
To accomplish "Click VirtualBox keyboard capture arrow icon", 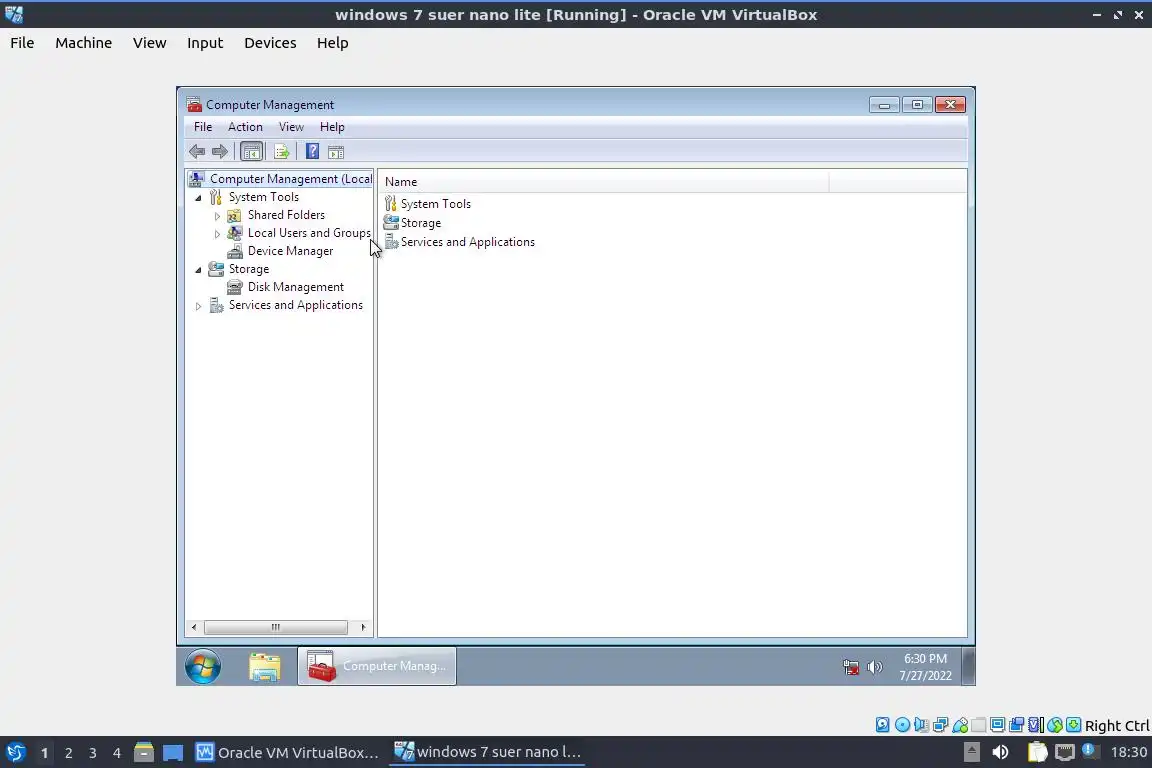I will [x=1073, y=725].
